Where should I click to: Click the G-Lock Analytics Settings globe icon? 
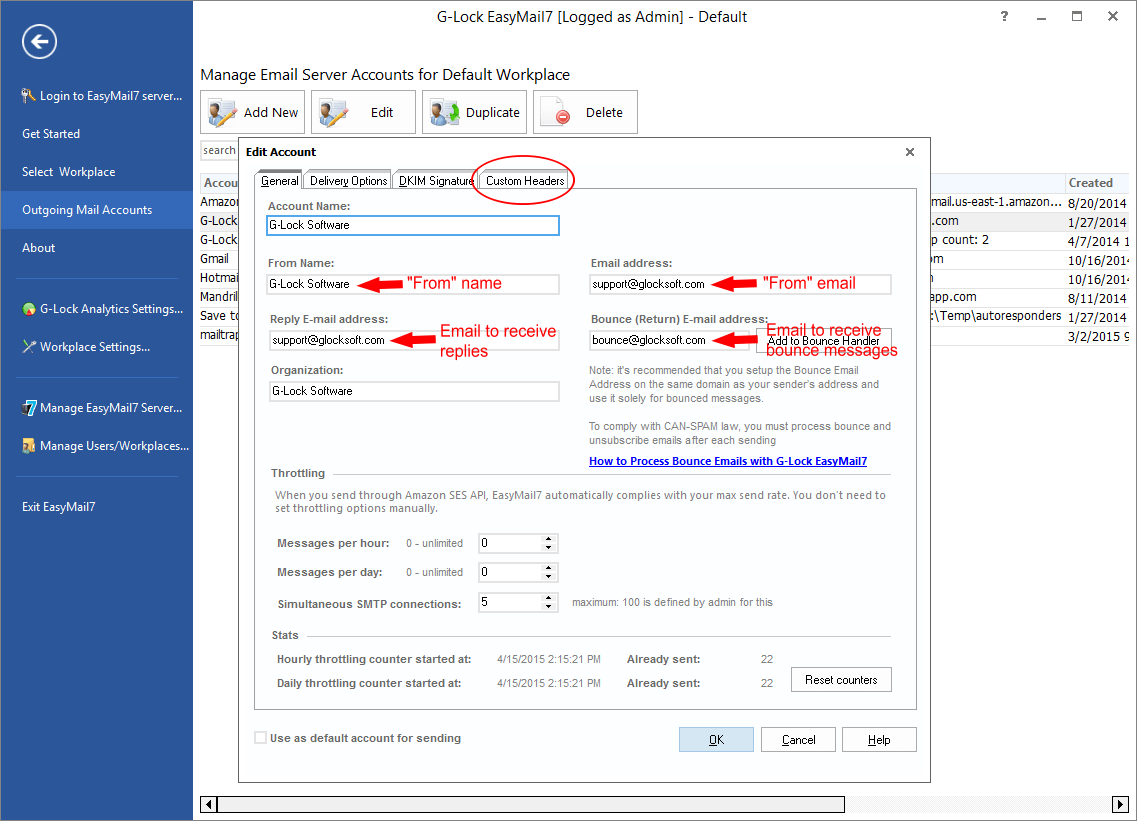29,309
